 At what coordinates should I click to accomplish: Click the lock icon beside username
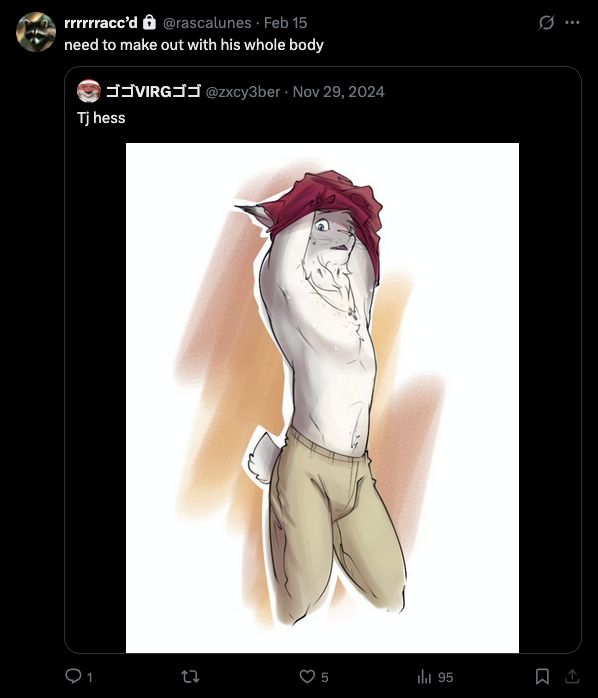pyautogui.click(x=149, y=22)
